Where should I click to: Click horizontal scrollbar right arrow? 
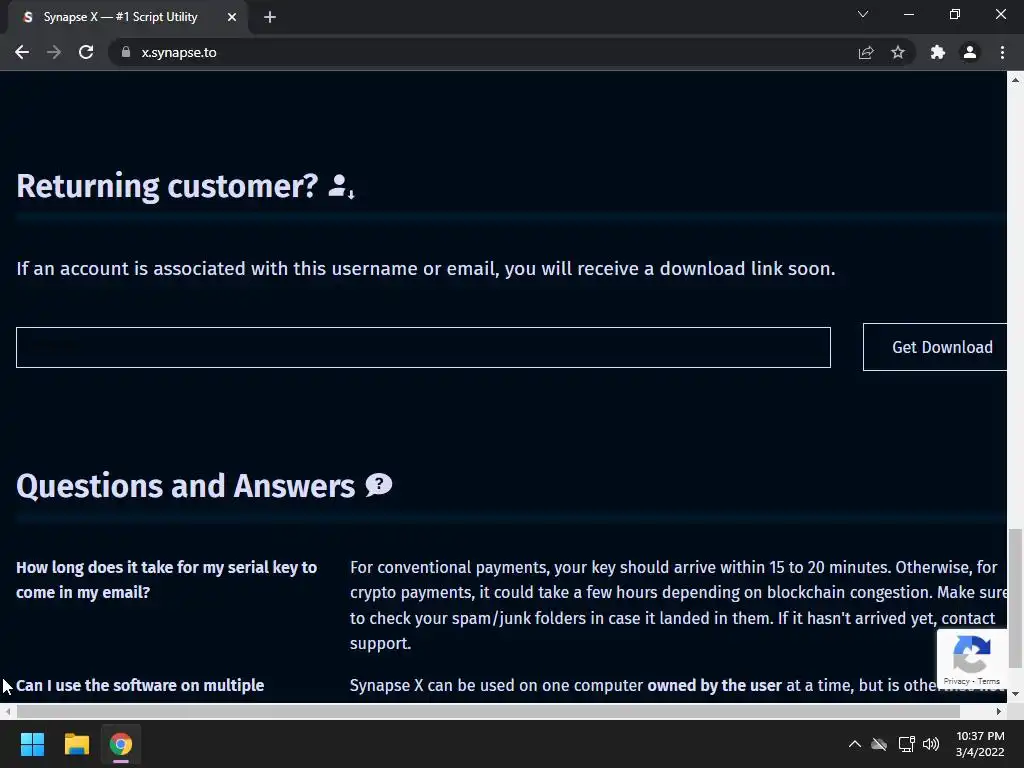tap(999, 711)
